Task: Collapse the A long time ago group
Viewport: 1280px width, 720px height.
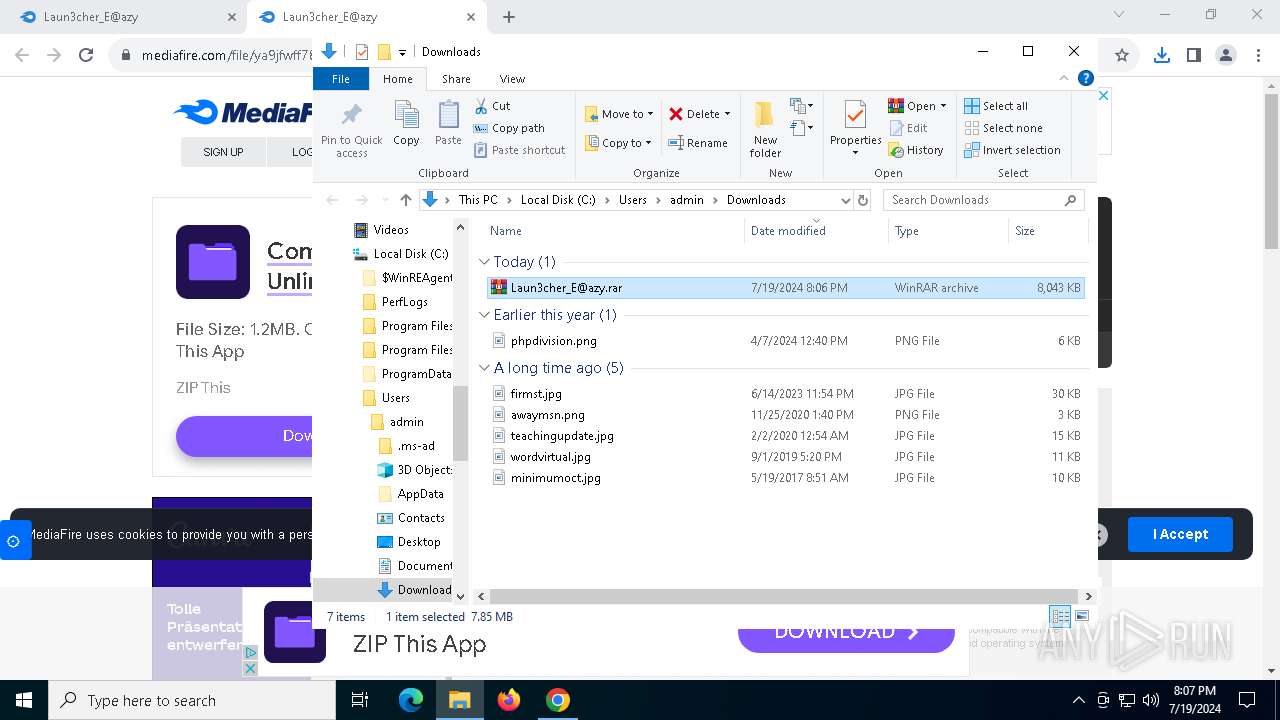Action: click(x=484, y=368)
